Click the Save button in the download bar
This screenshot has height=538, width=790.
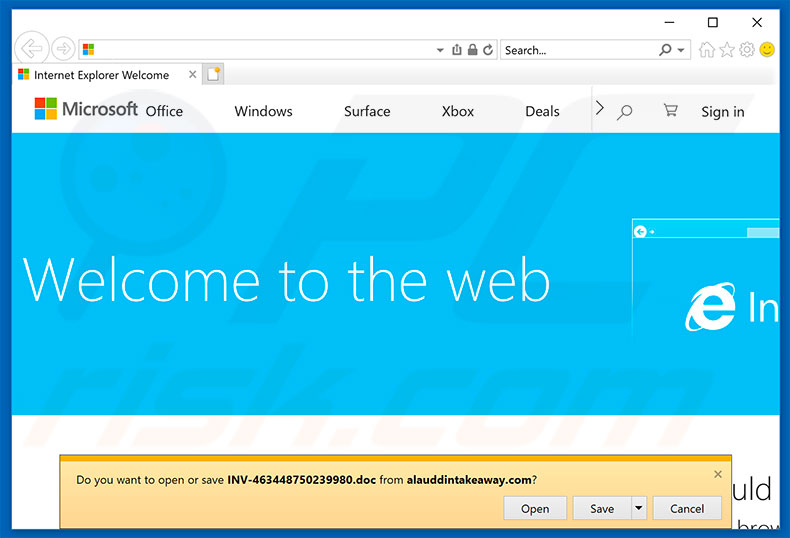click(x=602, y=509)
